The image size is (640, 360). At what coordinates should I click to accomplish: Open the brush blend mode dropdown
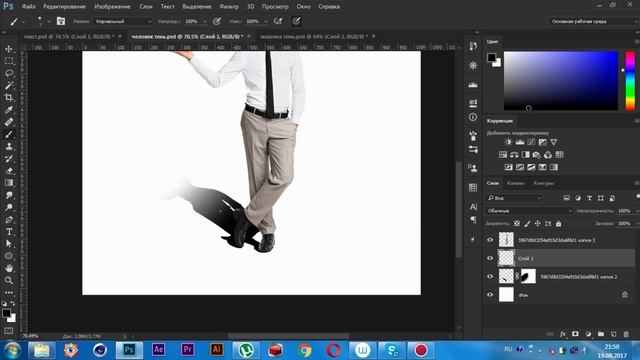(124, 21)
